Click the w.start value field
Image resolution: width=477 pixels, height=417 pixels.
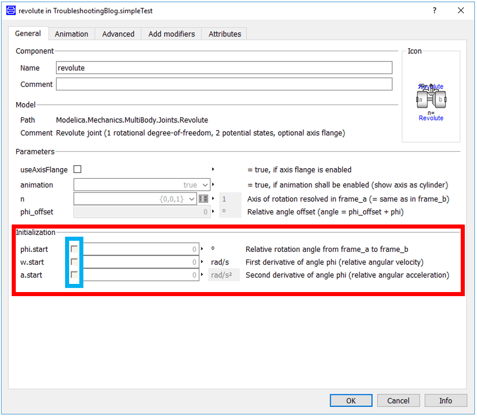141,262
